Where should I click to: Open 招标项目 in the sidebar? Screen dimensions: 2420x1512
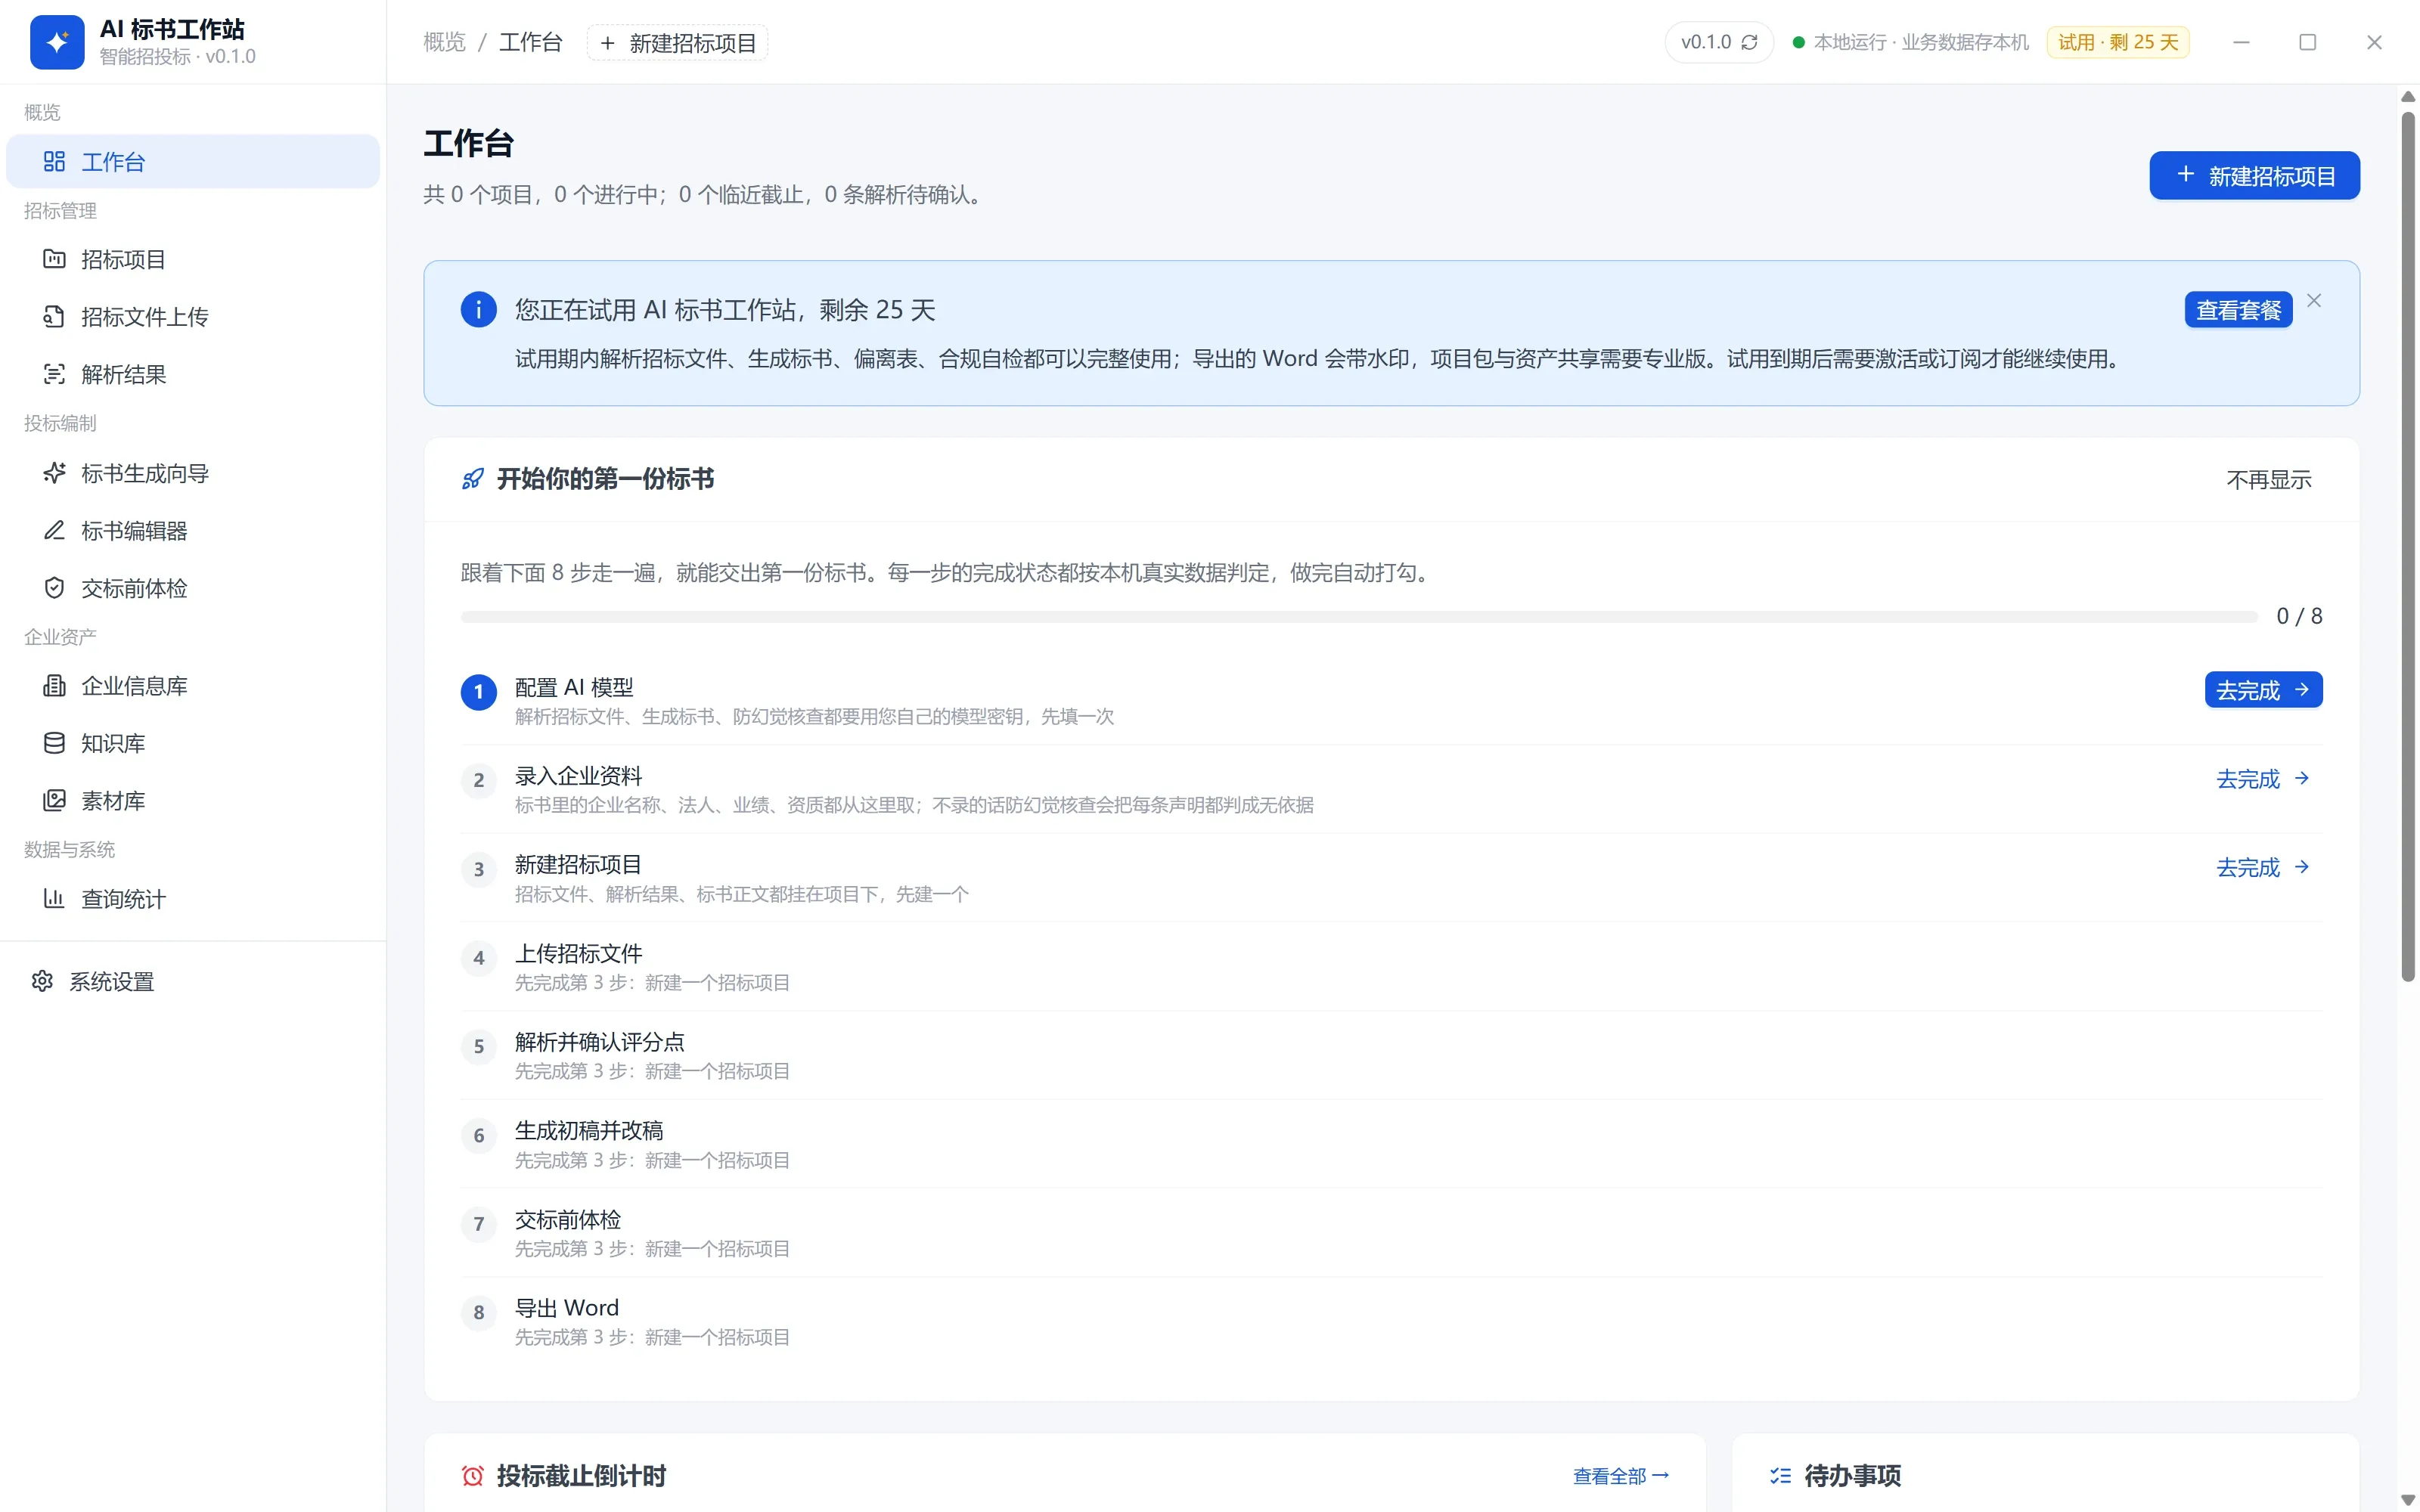tap(193, 259)
